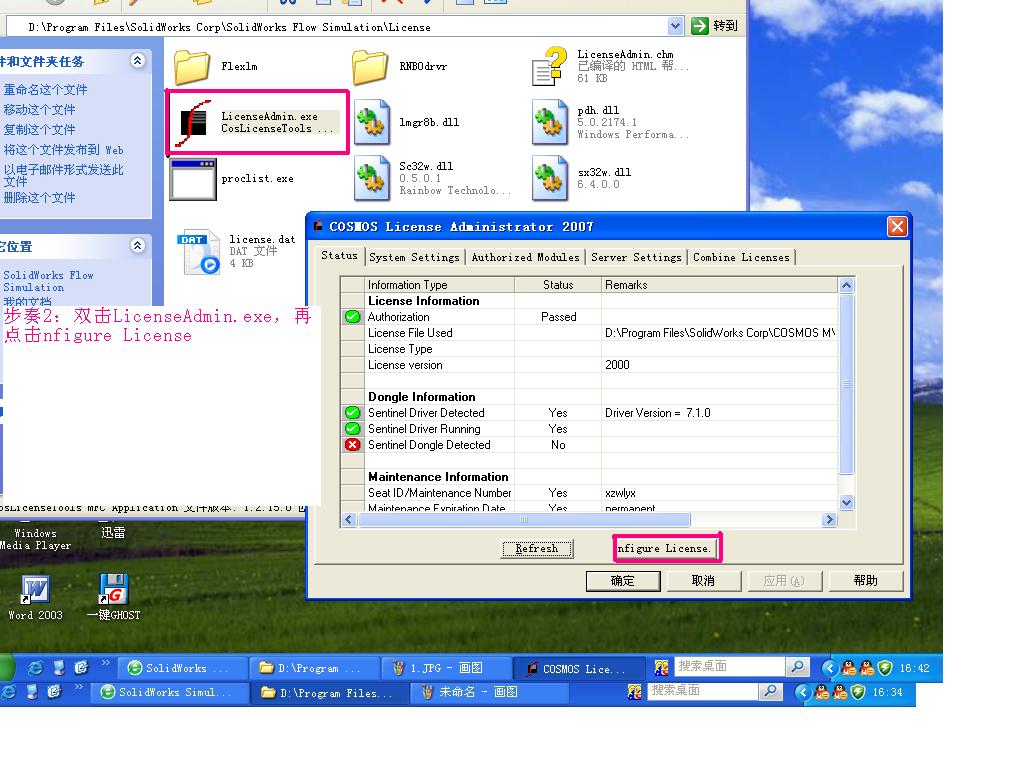Show hidden tray icons beside 16:34 clock
The height and width of the screenshot is (768, 1024).
[x=803, y=692]
